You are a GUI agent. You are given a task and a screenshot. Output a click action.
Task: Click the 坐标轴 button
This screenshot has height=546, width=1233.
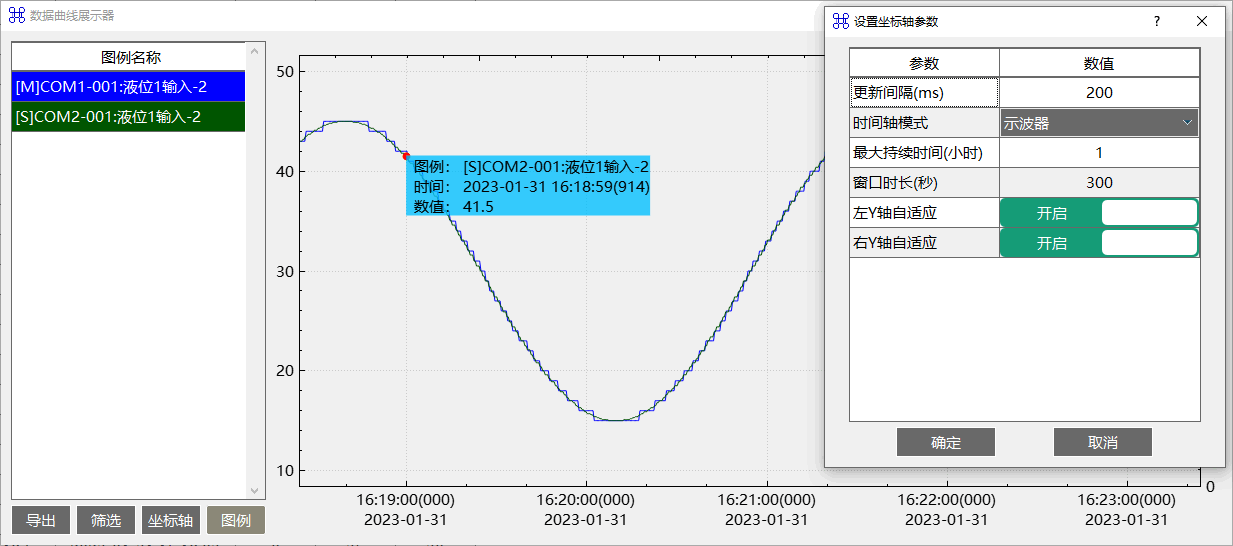click(x=171, y=520)
